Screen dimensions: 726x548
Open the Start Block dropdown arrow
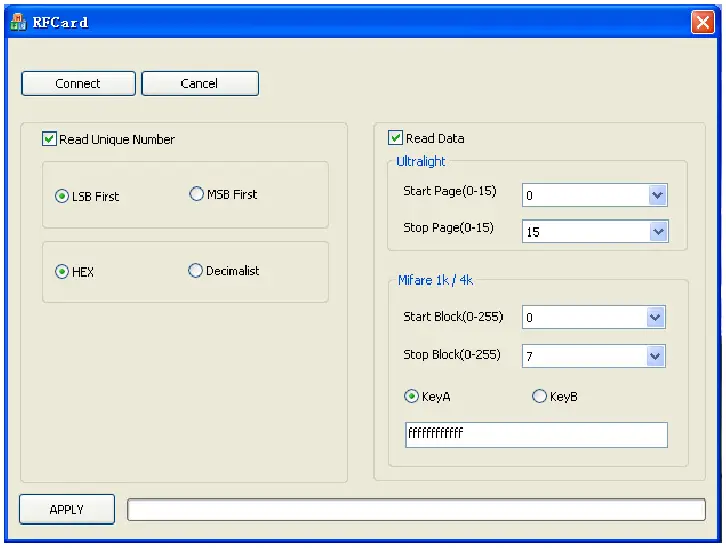point(655,317)
